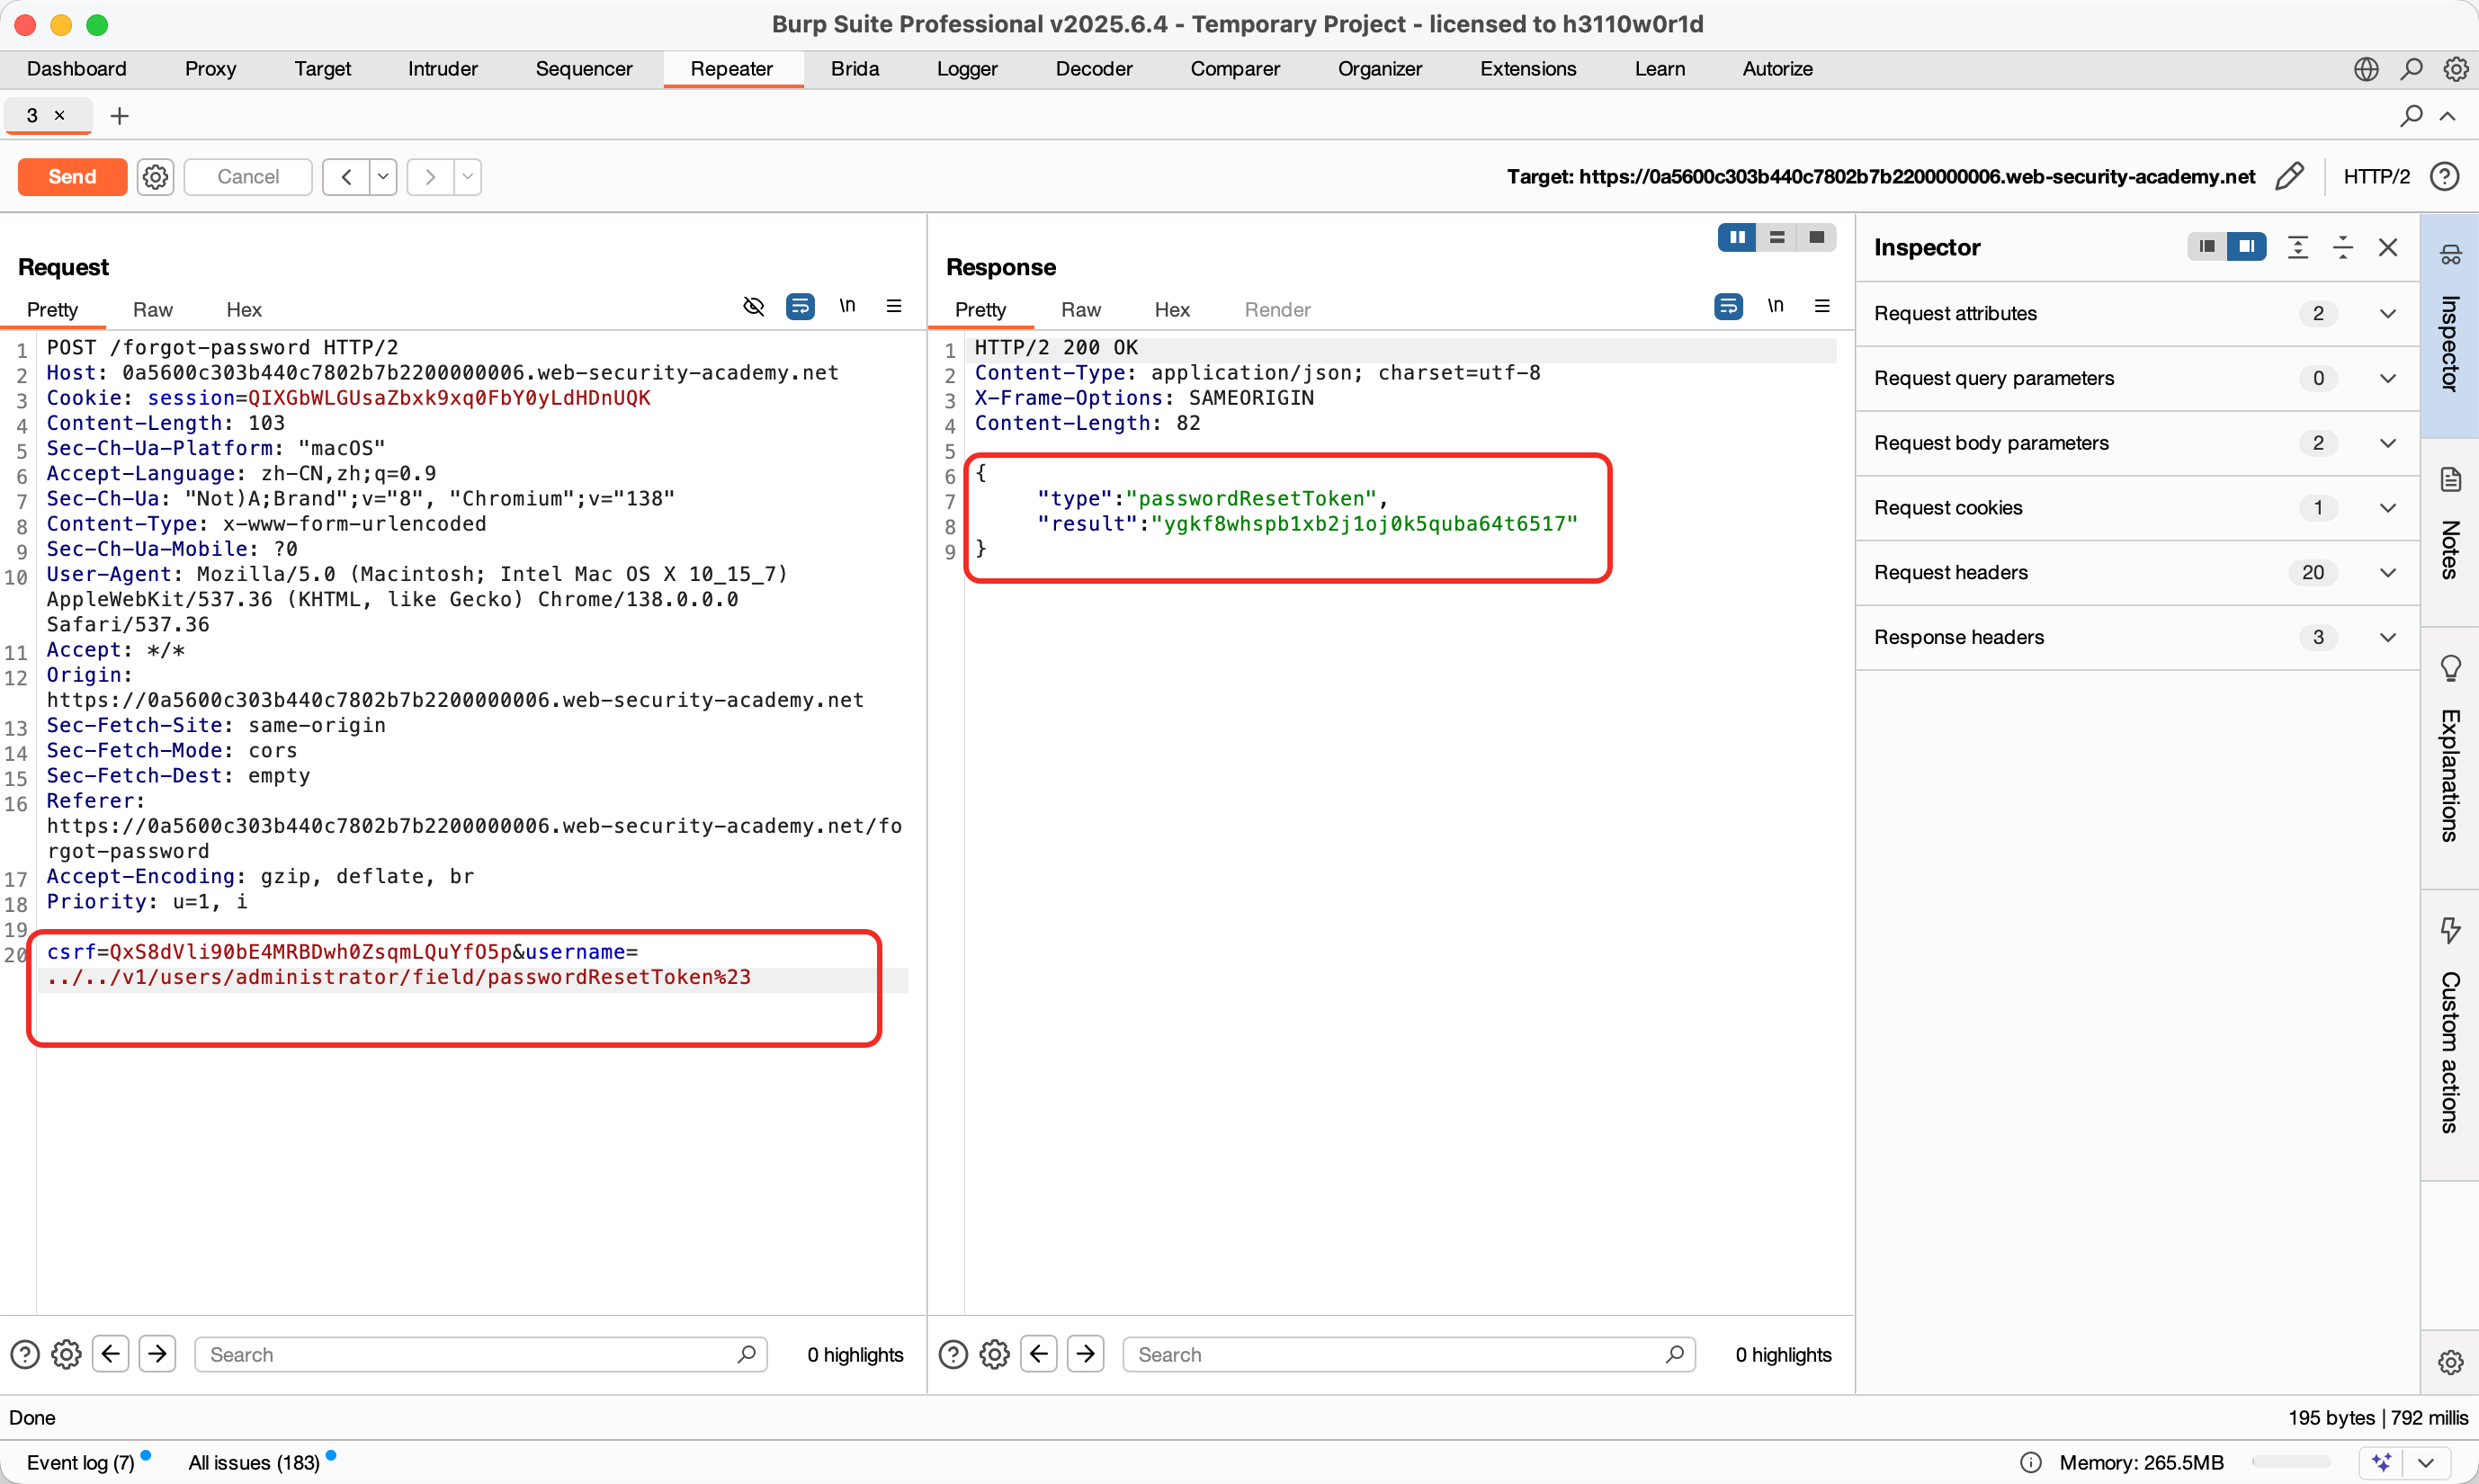Toggle show newline characters in Response
The image size is (2479, 1484).
pos(1774,306)
